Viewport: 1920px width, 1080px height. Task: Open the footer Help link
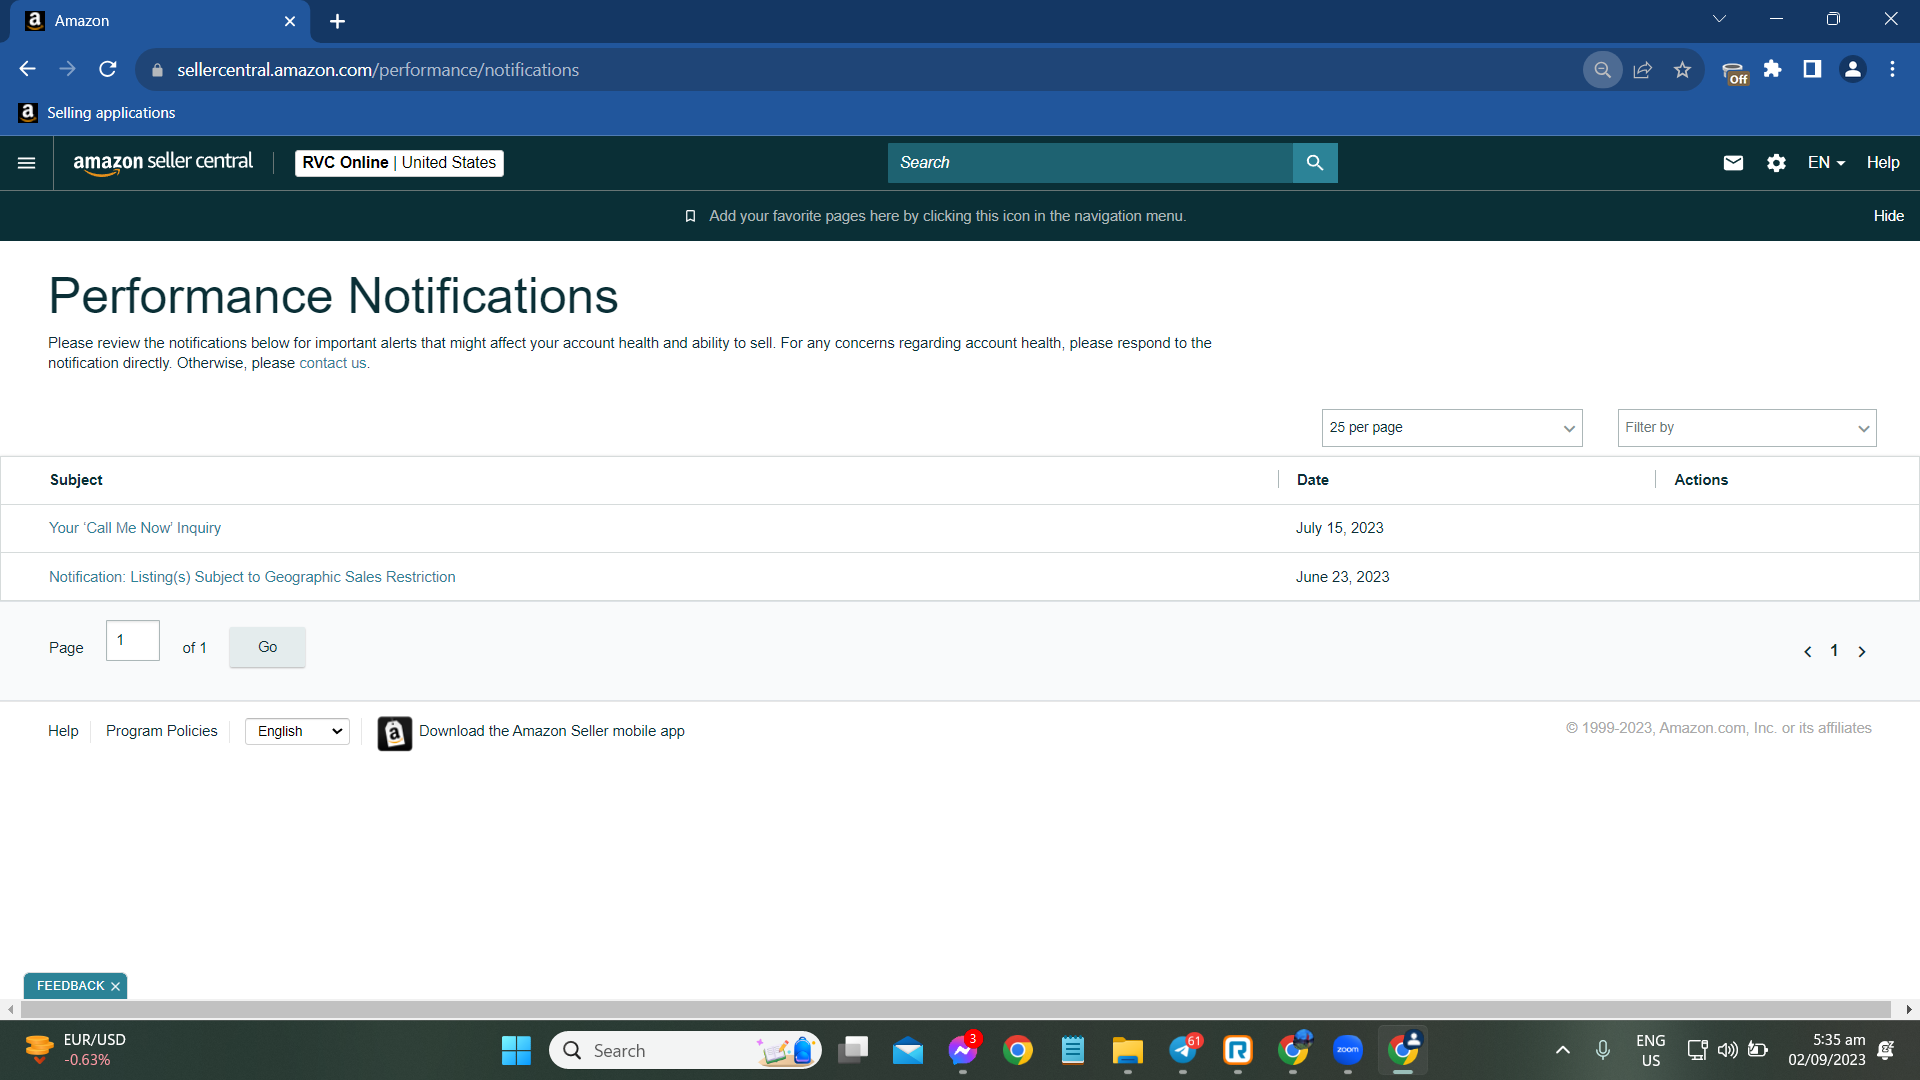tap(63, 731)
